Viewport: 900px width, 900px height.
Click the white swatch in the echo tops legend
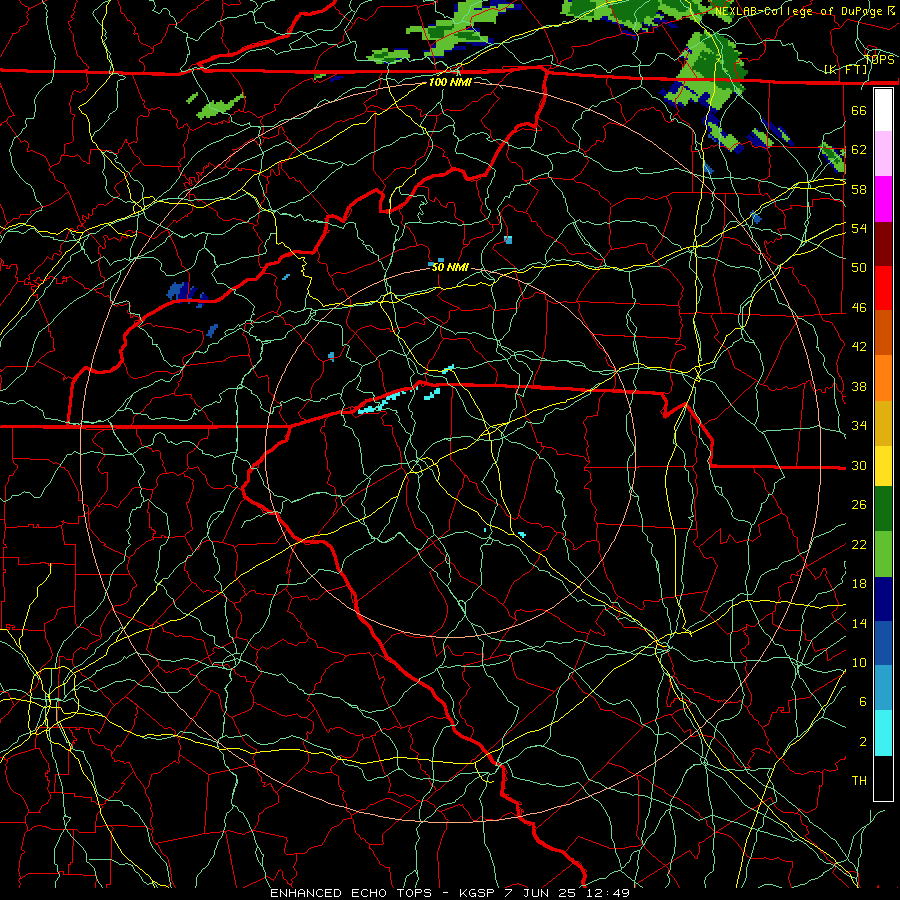(x=883, y=110)
